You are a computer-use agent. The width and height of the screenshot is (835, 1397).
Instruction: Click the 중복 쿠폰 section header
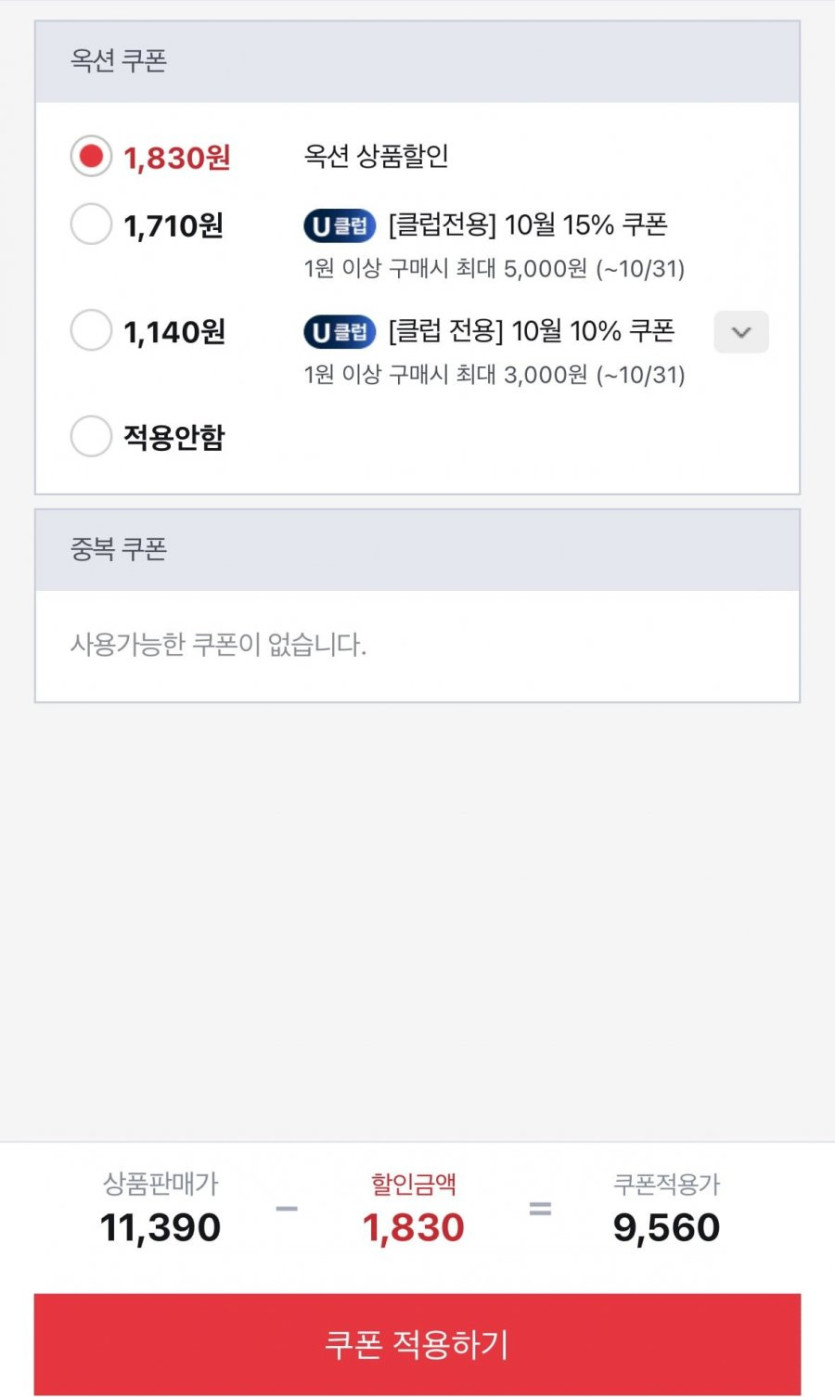(x=118, y=549)
